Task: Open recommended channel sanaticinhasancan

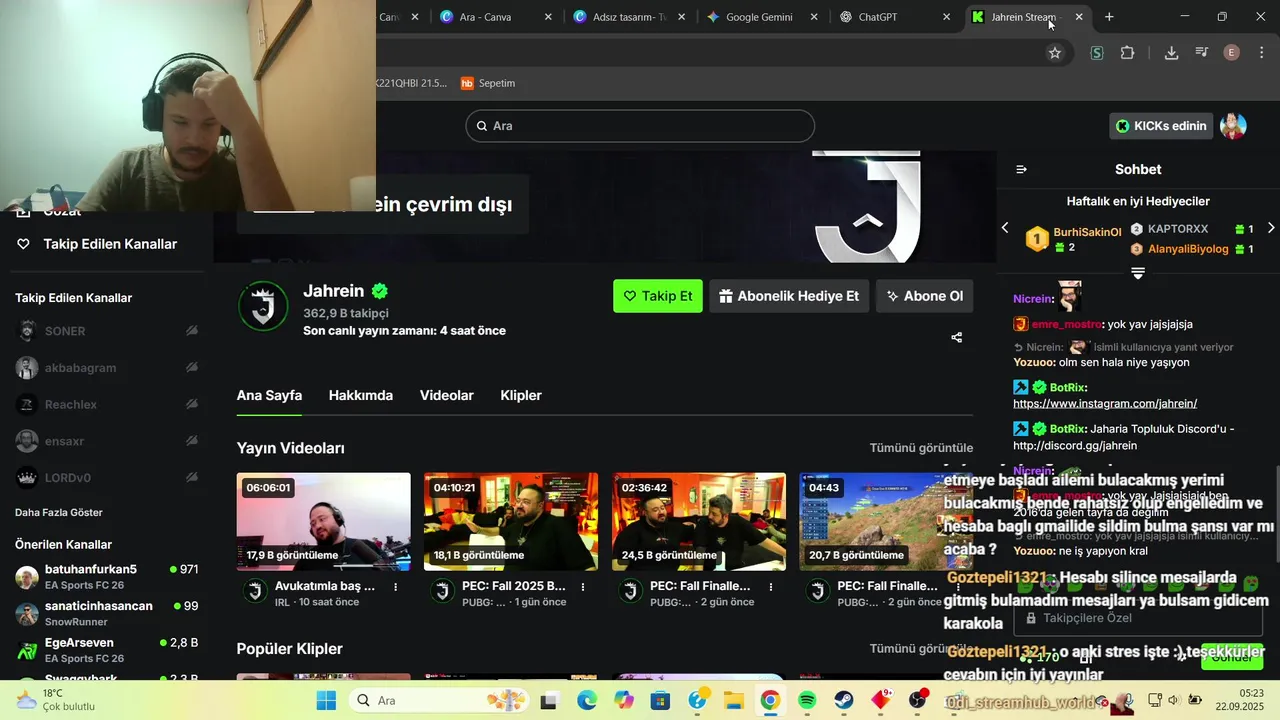Action: tap(107, 613)
